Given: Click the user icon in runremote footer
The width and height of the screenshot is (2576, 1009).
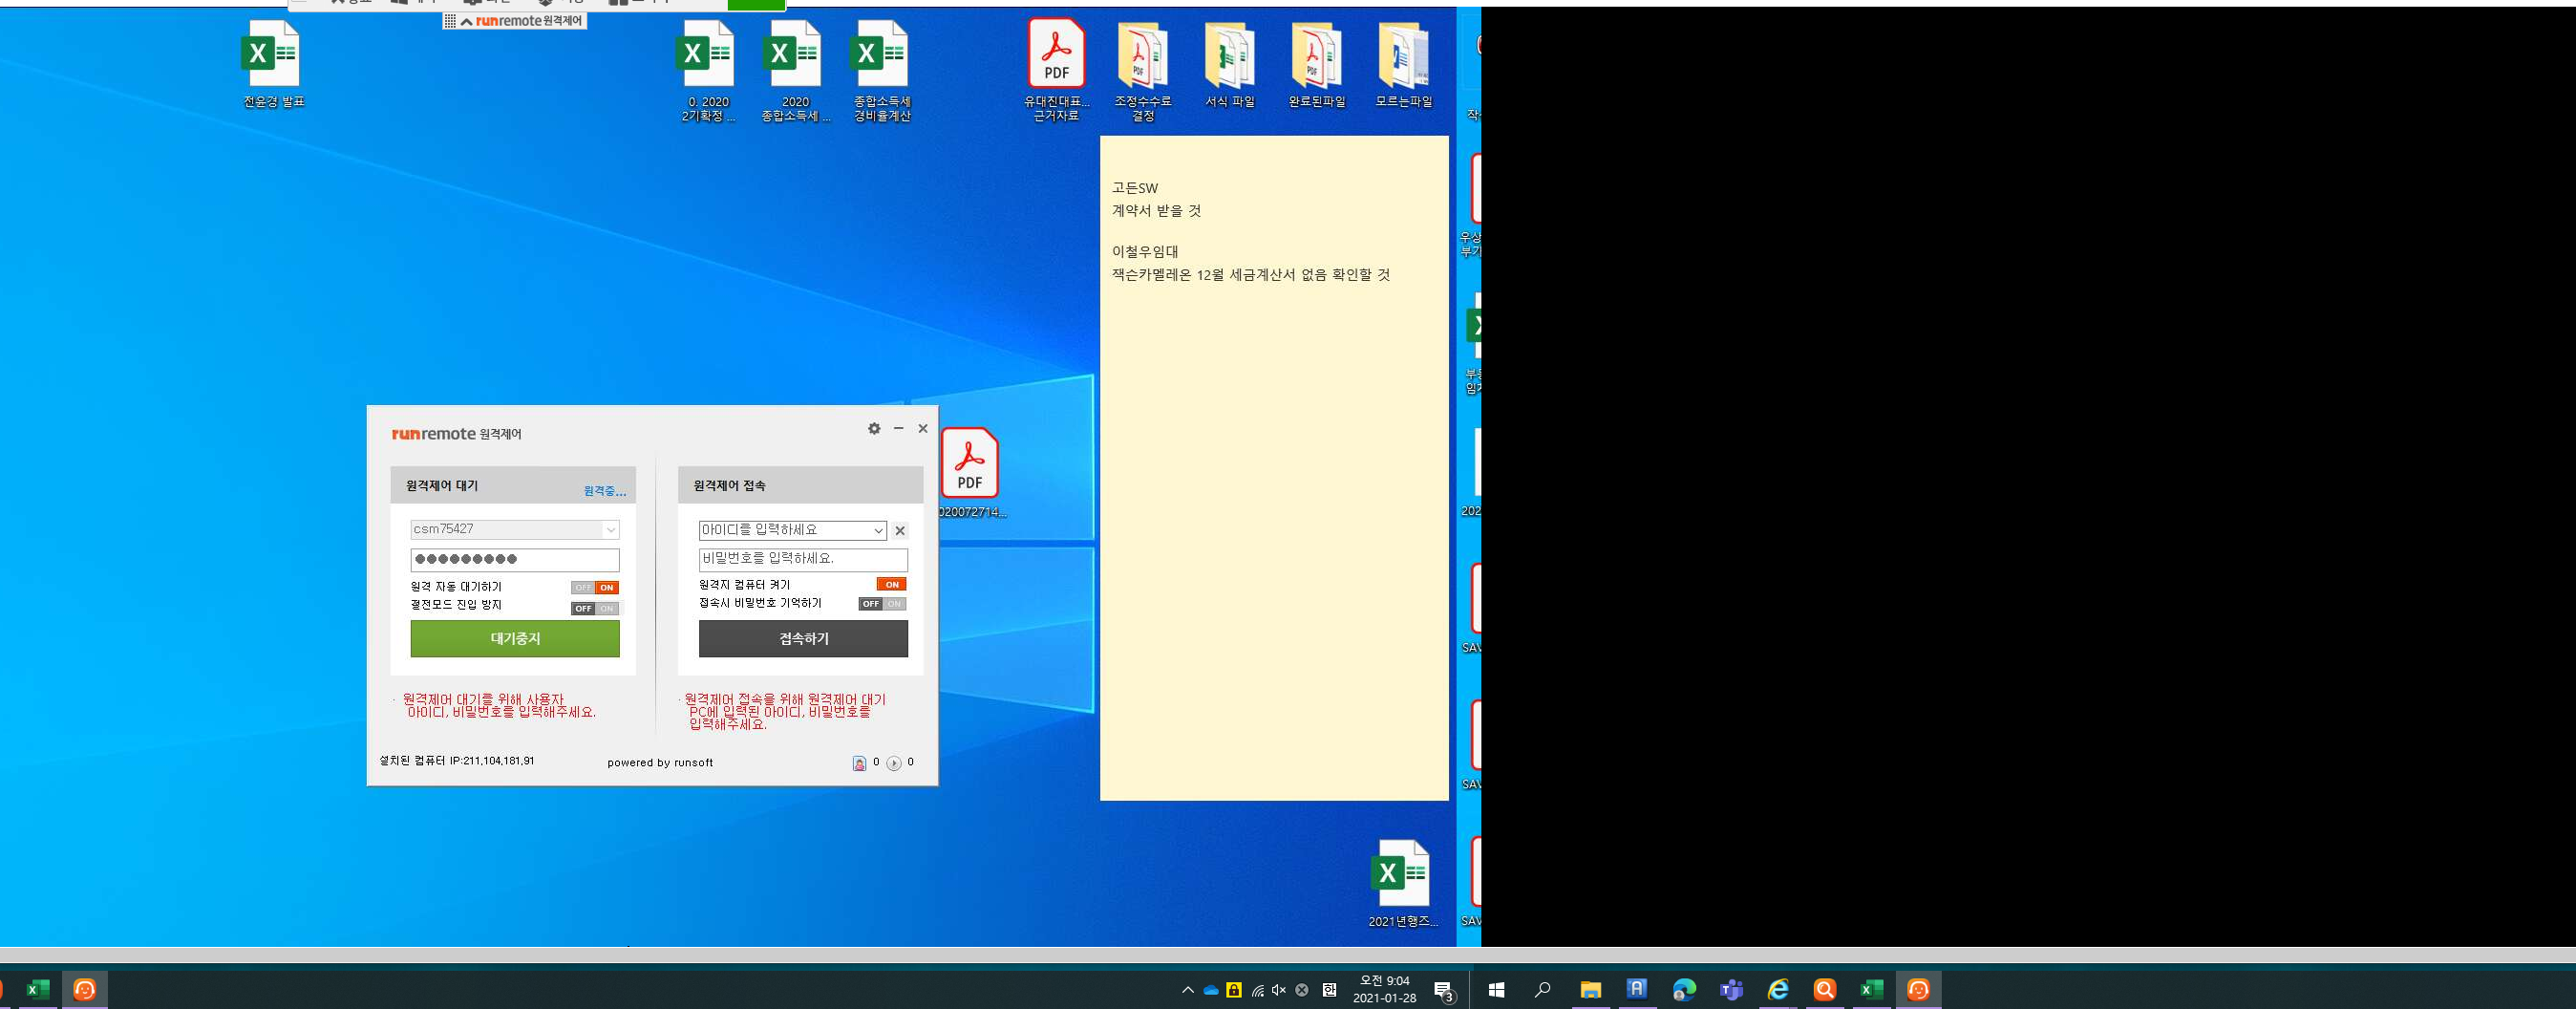Looking at the screenshot, I should pyautogui.click(x=859, y=763).
